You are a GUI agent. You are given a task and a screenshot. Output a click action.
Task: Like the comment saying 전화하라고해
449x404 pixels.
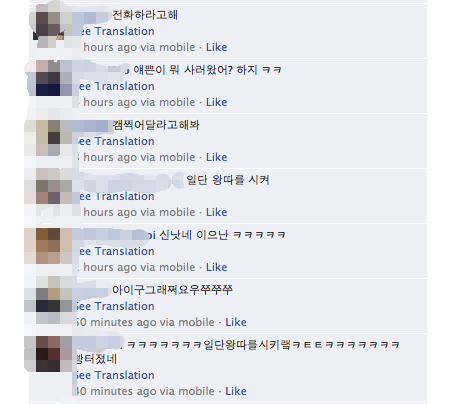point(217,47)
